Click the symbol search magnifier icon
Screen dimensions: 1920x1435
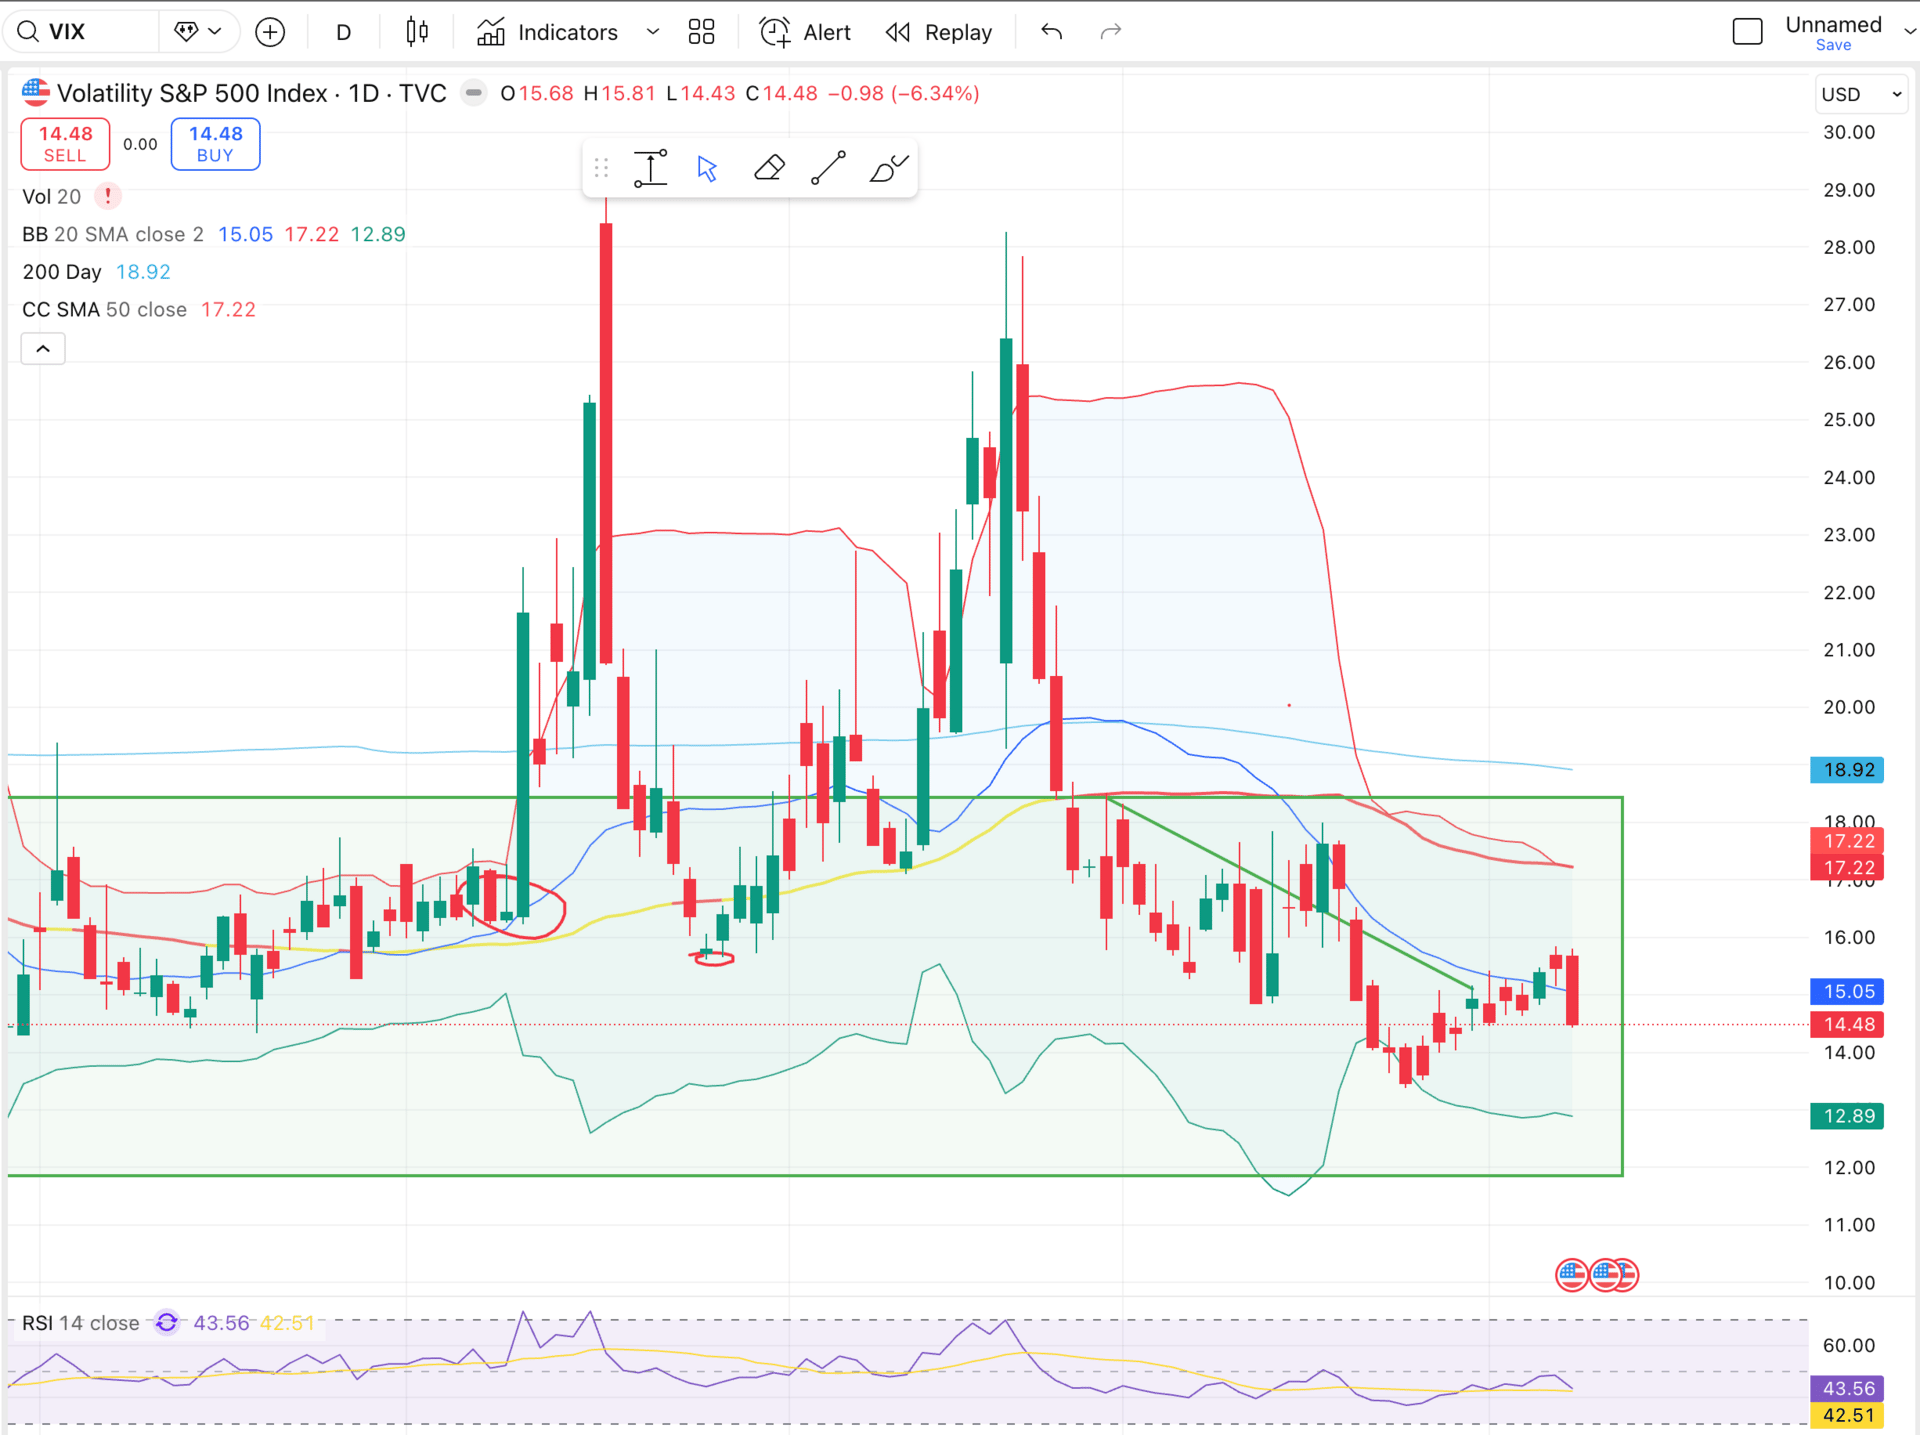[x=29, y=32]
